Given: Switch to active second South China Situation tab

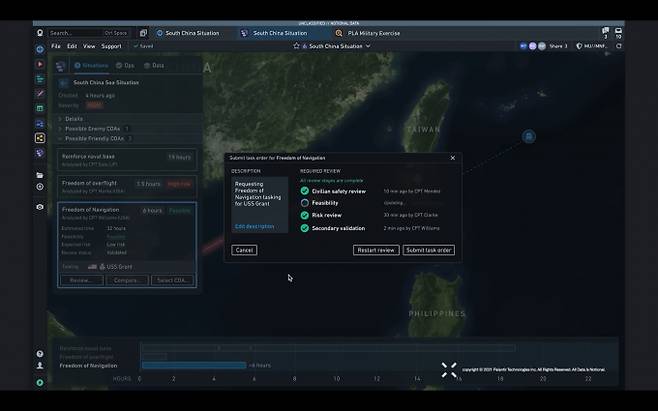Looking at the screenshot, I should [x=276, y=33].
